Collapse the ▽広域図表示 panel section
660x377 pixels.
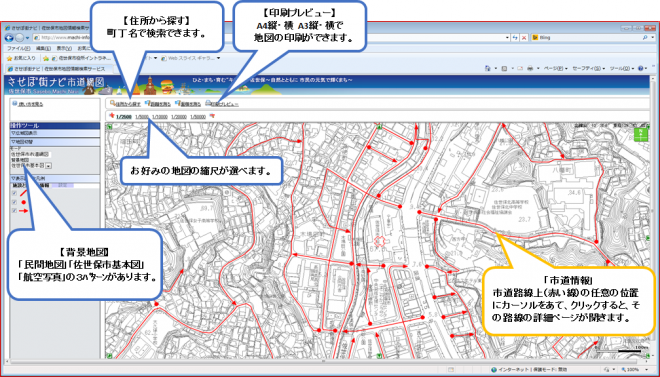coord(55,133)
